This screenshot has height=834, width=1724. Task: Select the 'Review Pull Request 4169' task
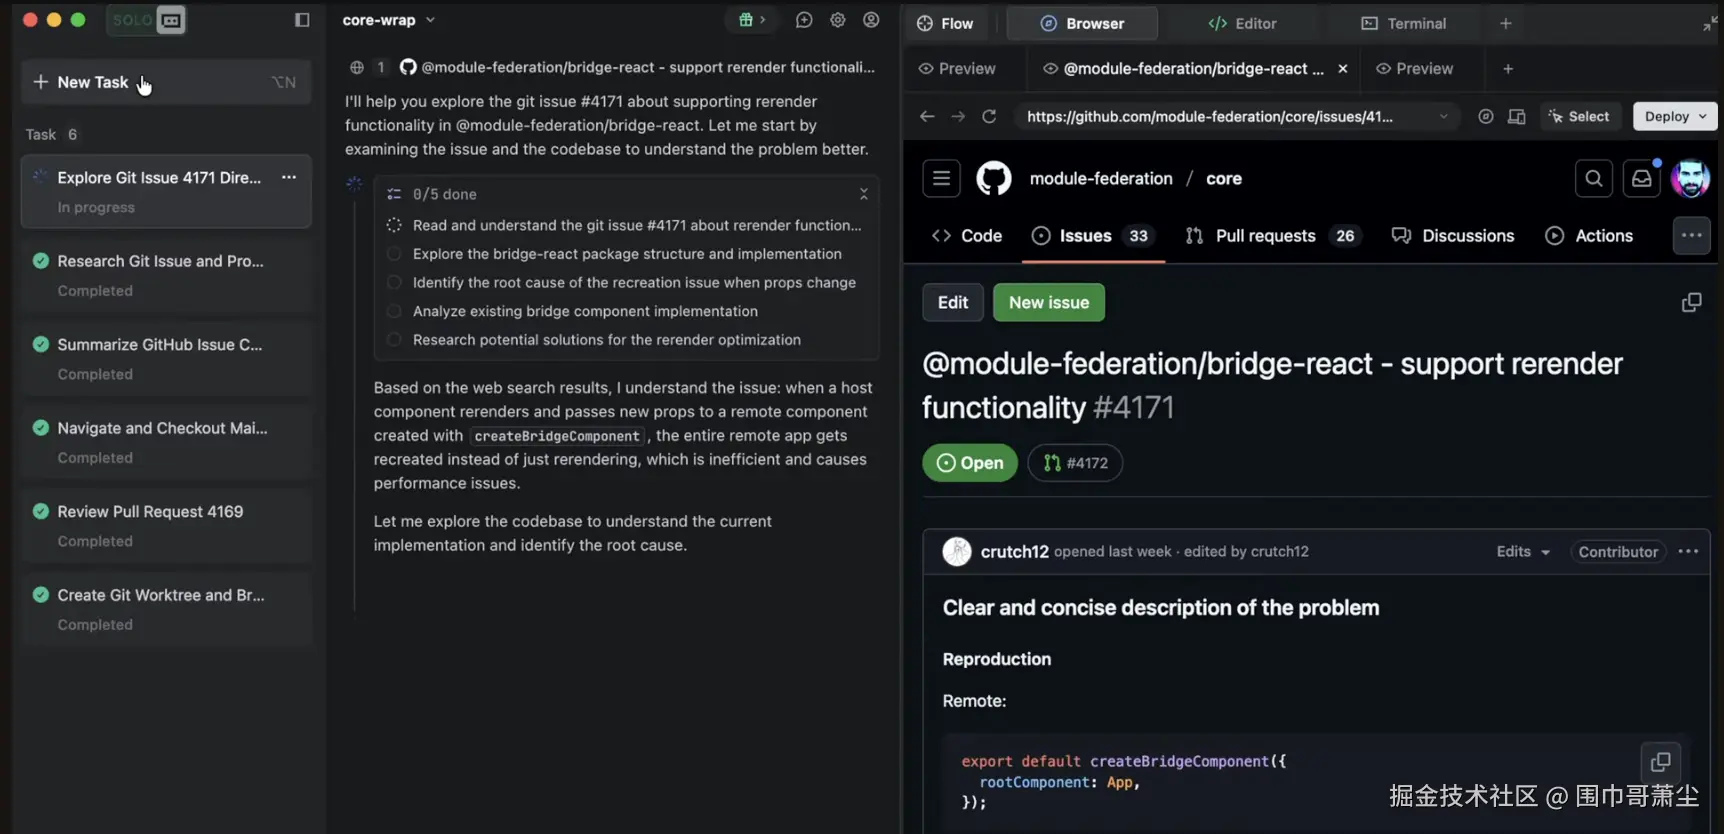tap(150, 512)
